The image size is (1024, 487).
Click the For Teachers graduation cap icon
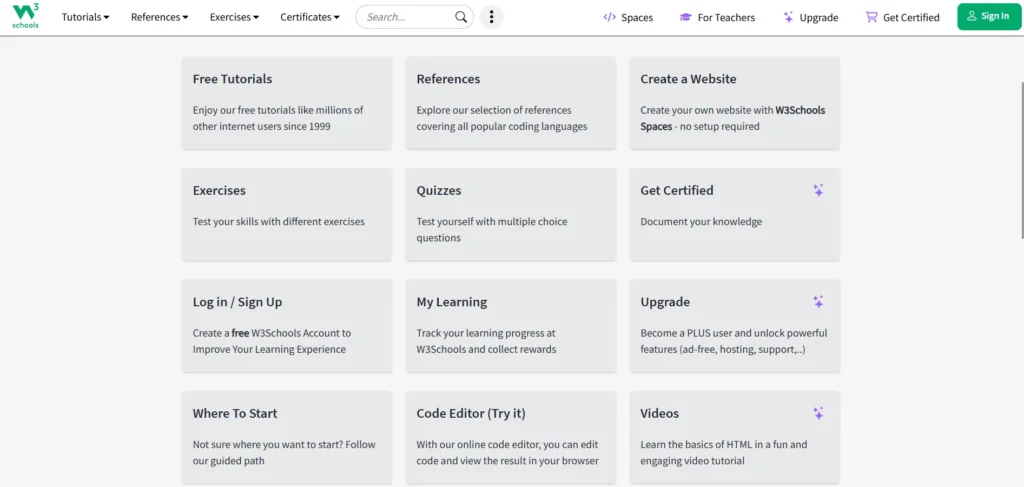point(685,17)
